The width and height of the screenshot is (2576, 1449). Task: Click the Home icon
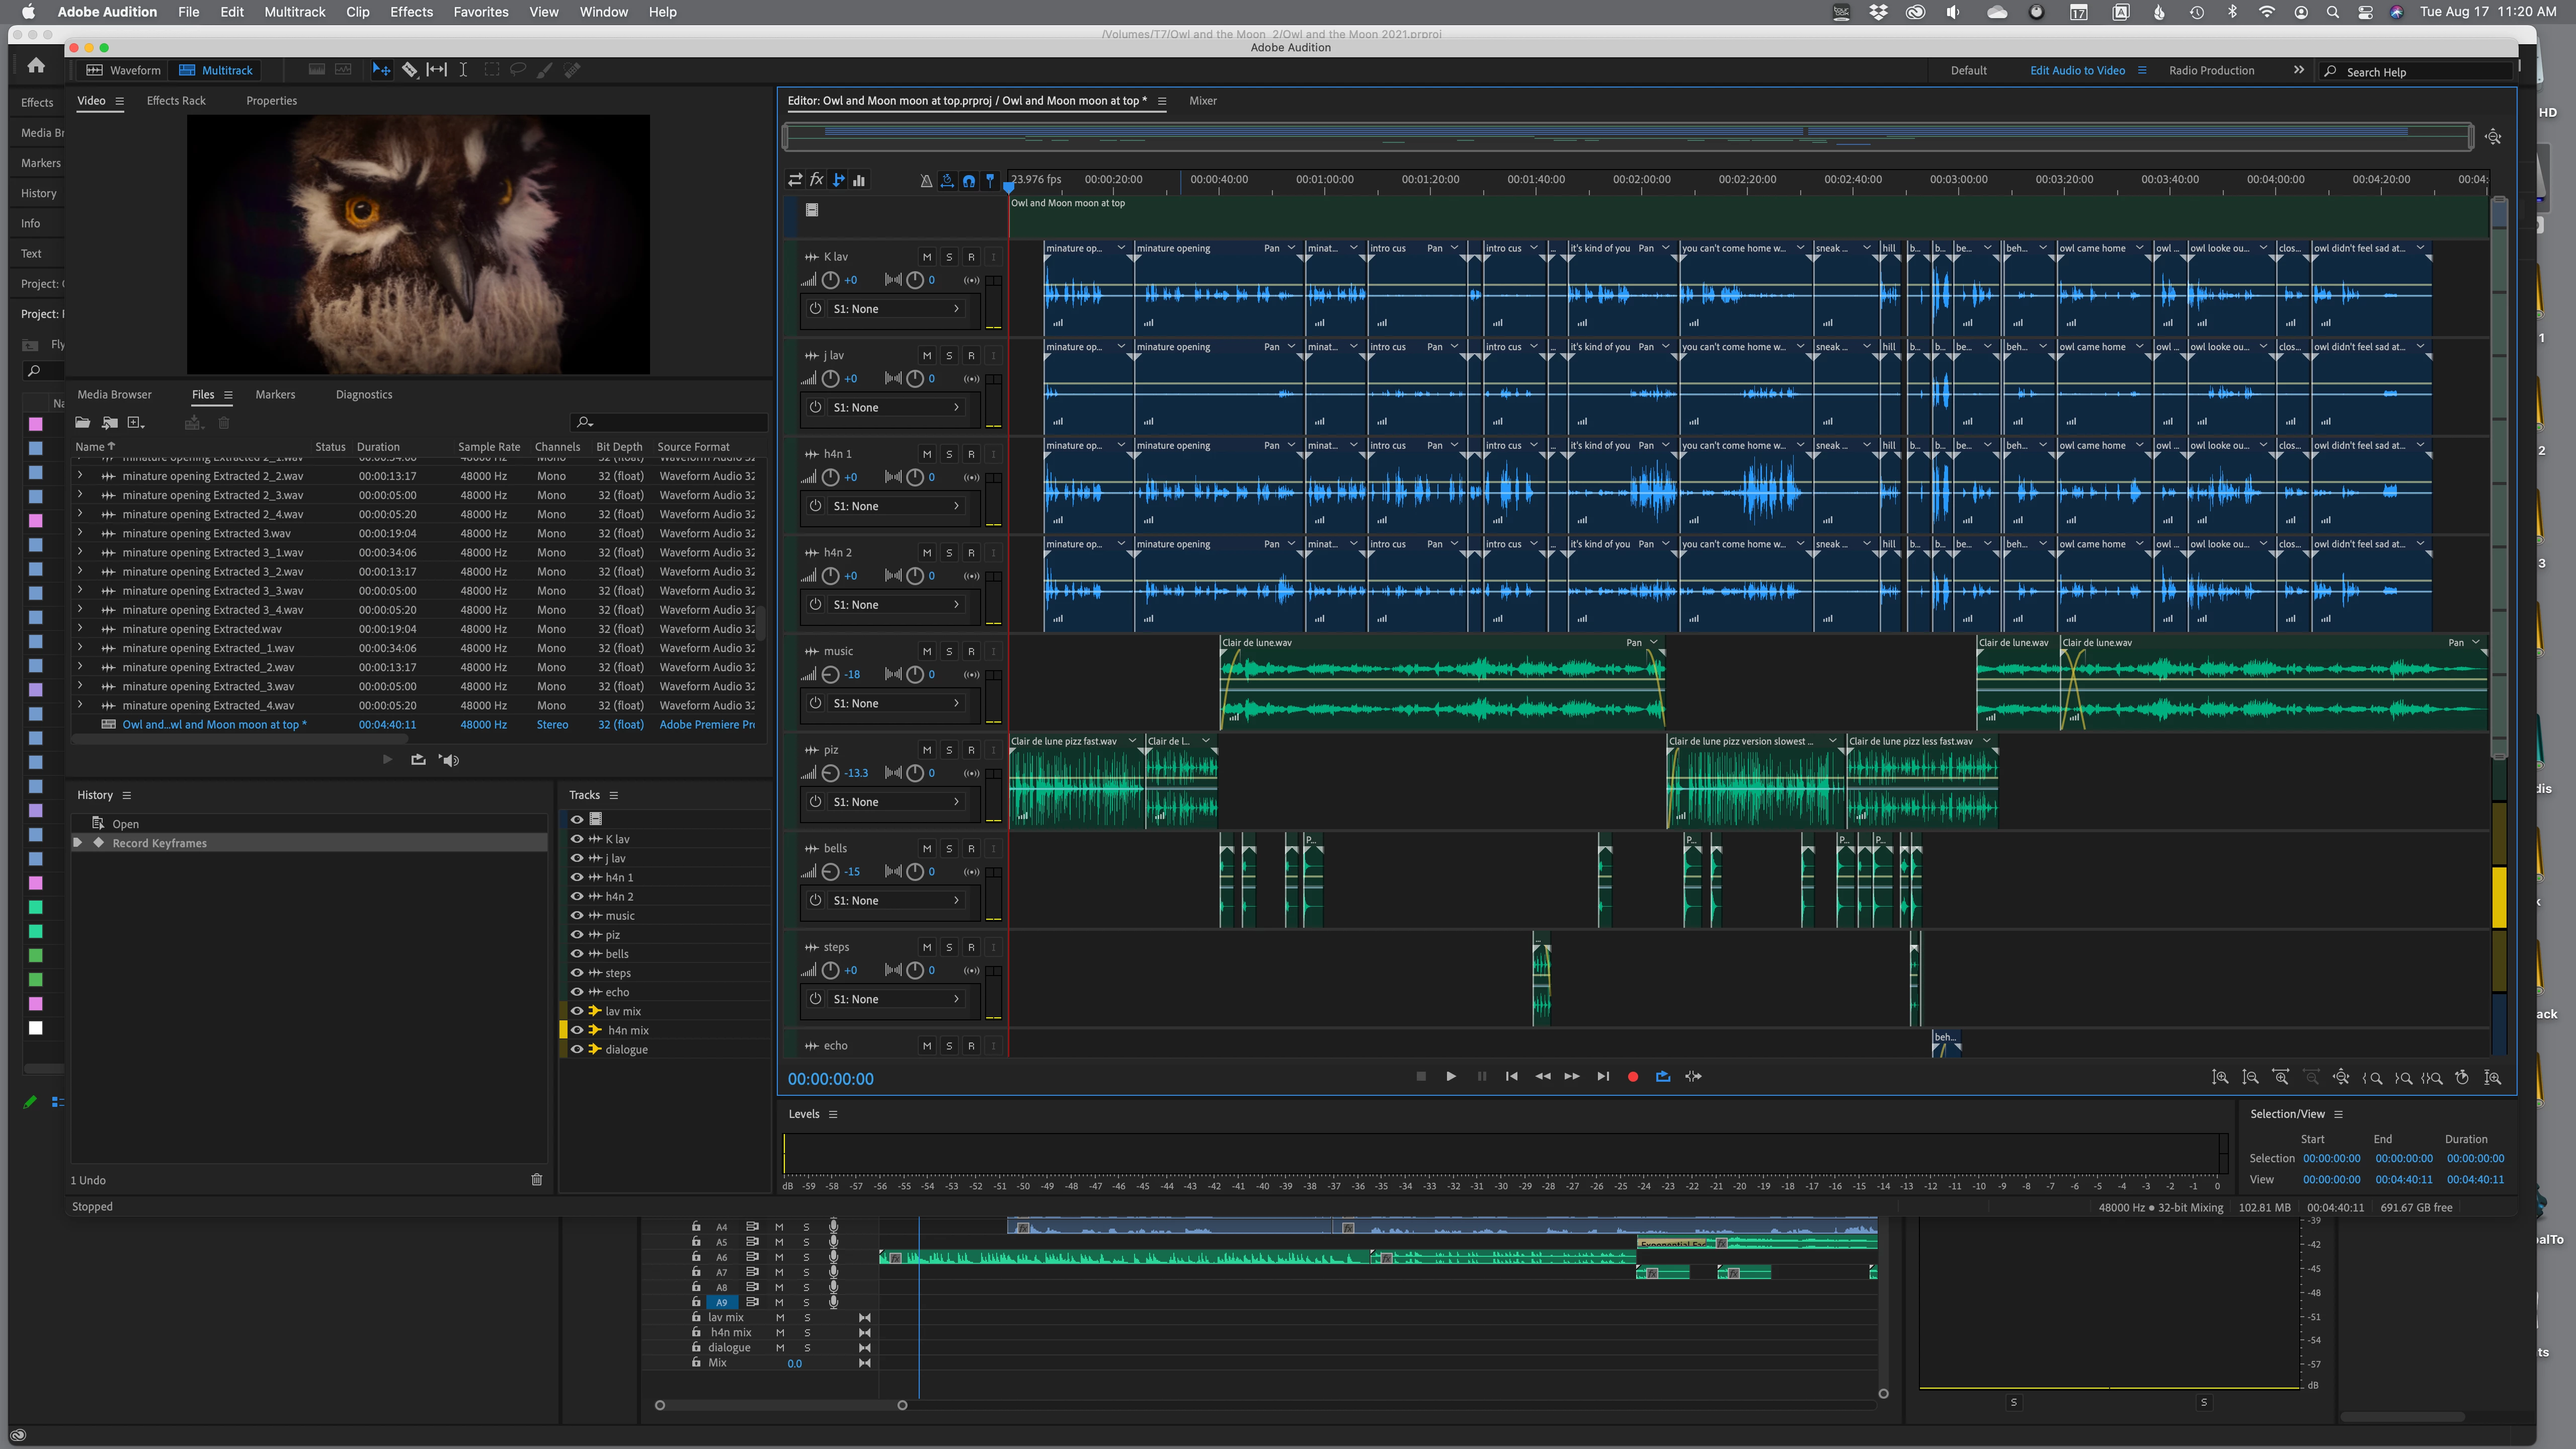tap(36, 66)
